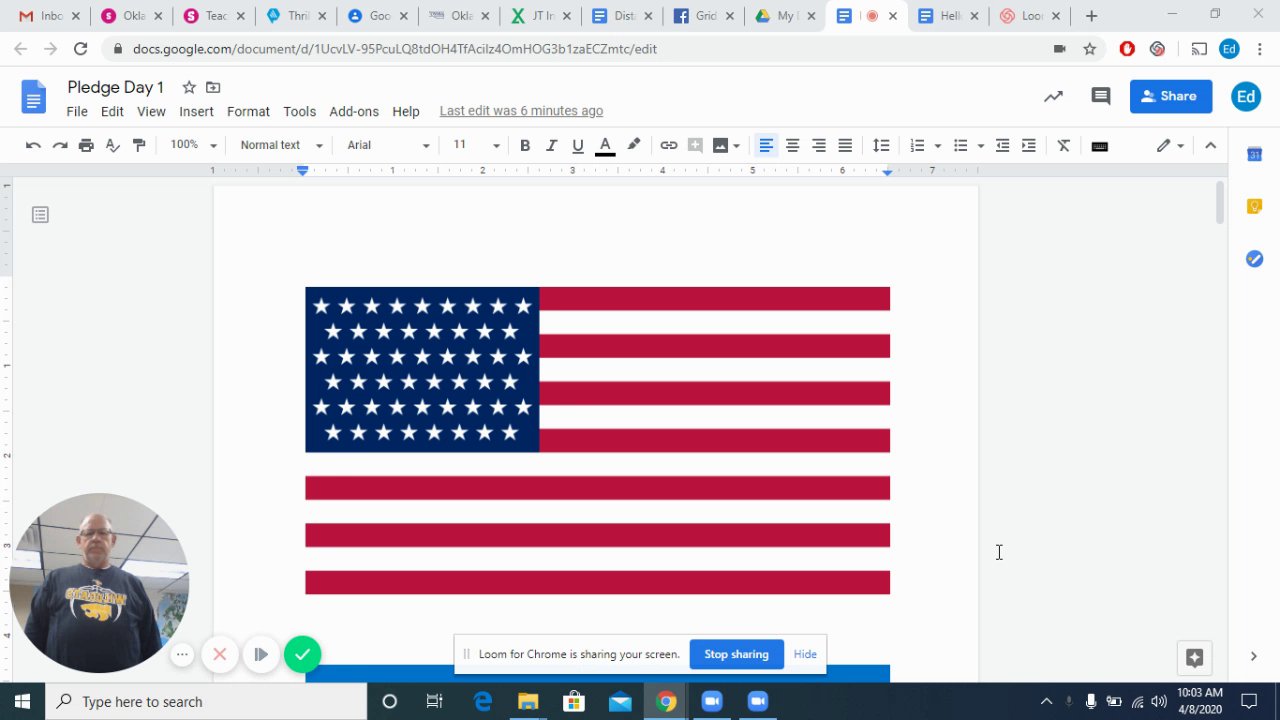Viewport: 1280px width, 720px height.
Task: Click the Redo icon in toolbar
Action: click(x=60, y=145)
